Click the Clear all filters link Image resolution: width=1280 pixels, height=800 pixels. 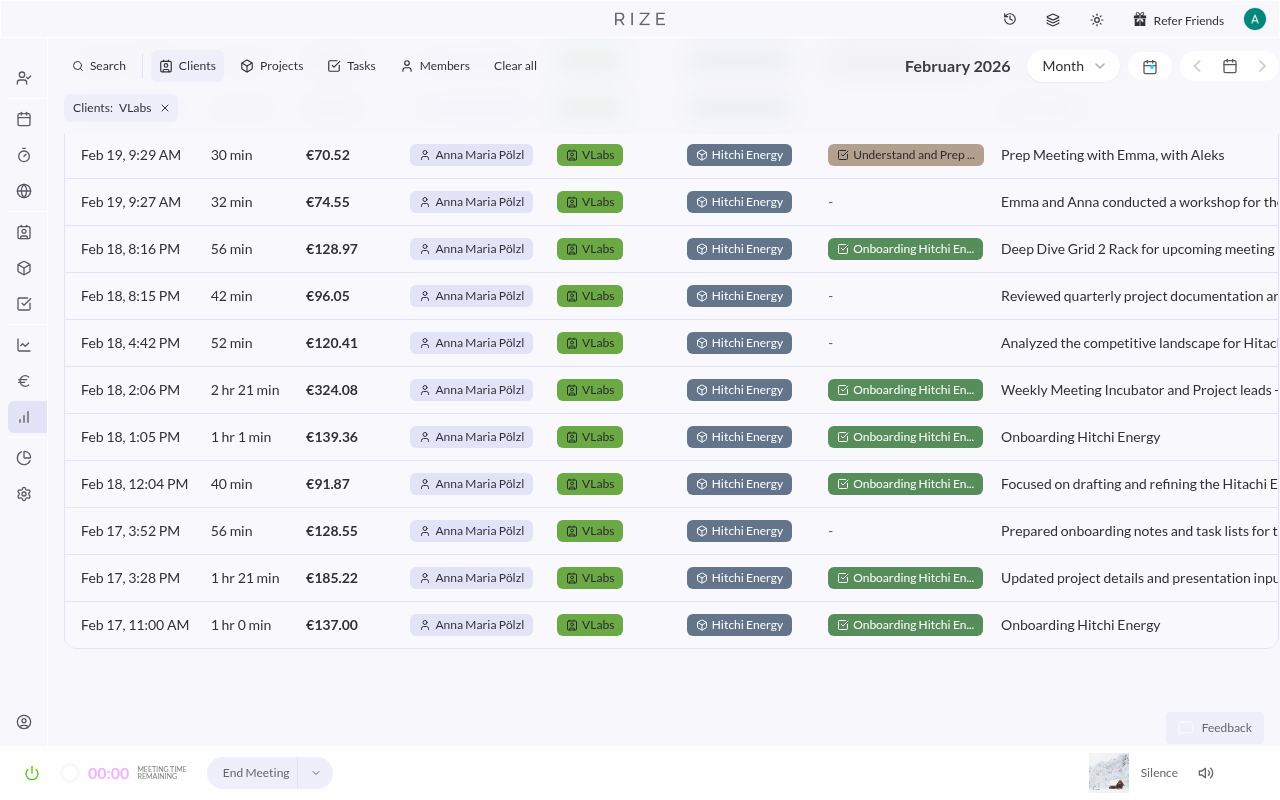515,66
